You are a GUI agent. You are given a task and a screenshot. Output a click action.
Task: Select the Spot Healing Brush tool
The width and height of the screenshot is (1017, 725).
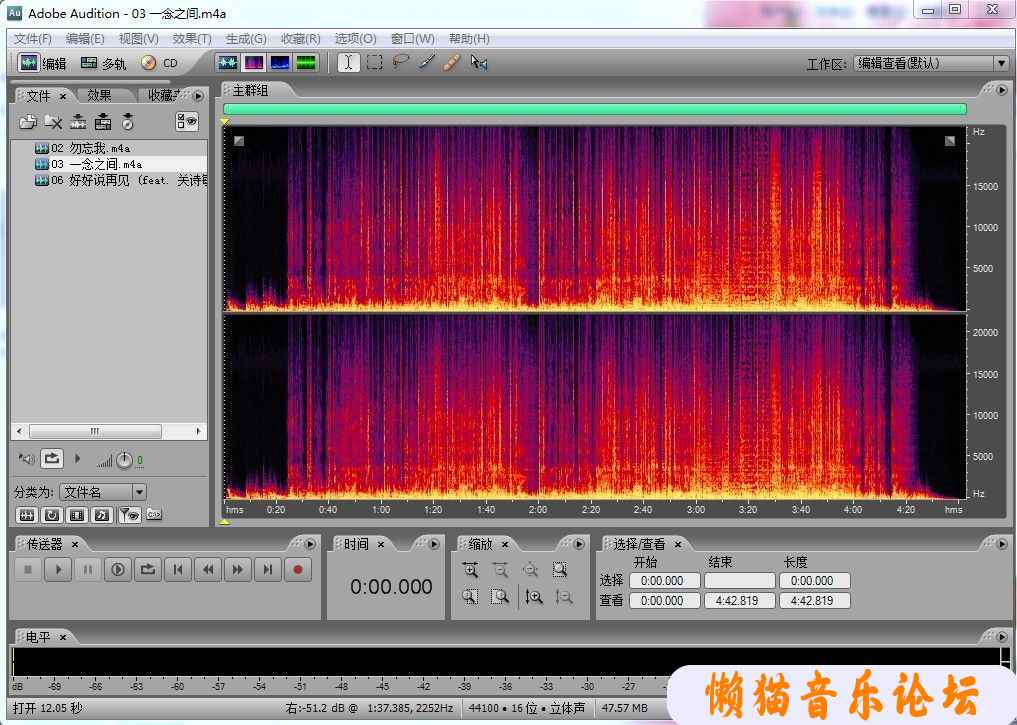click(452, 62)
